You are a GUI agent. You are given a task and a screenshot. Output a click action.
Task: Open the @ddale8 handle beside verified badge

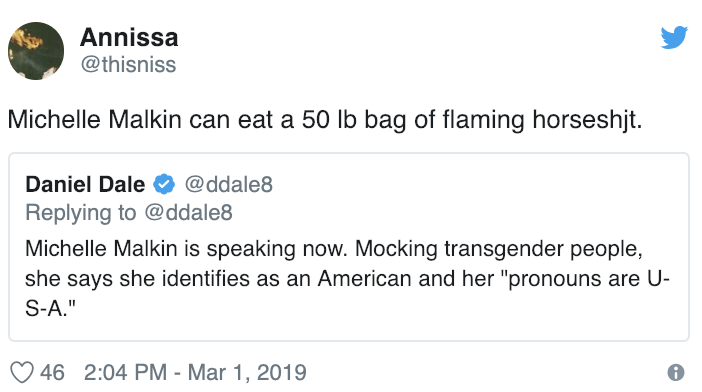point(229,184)
